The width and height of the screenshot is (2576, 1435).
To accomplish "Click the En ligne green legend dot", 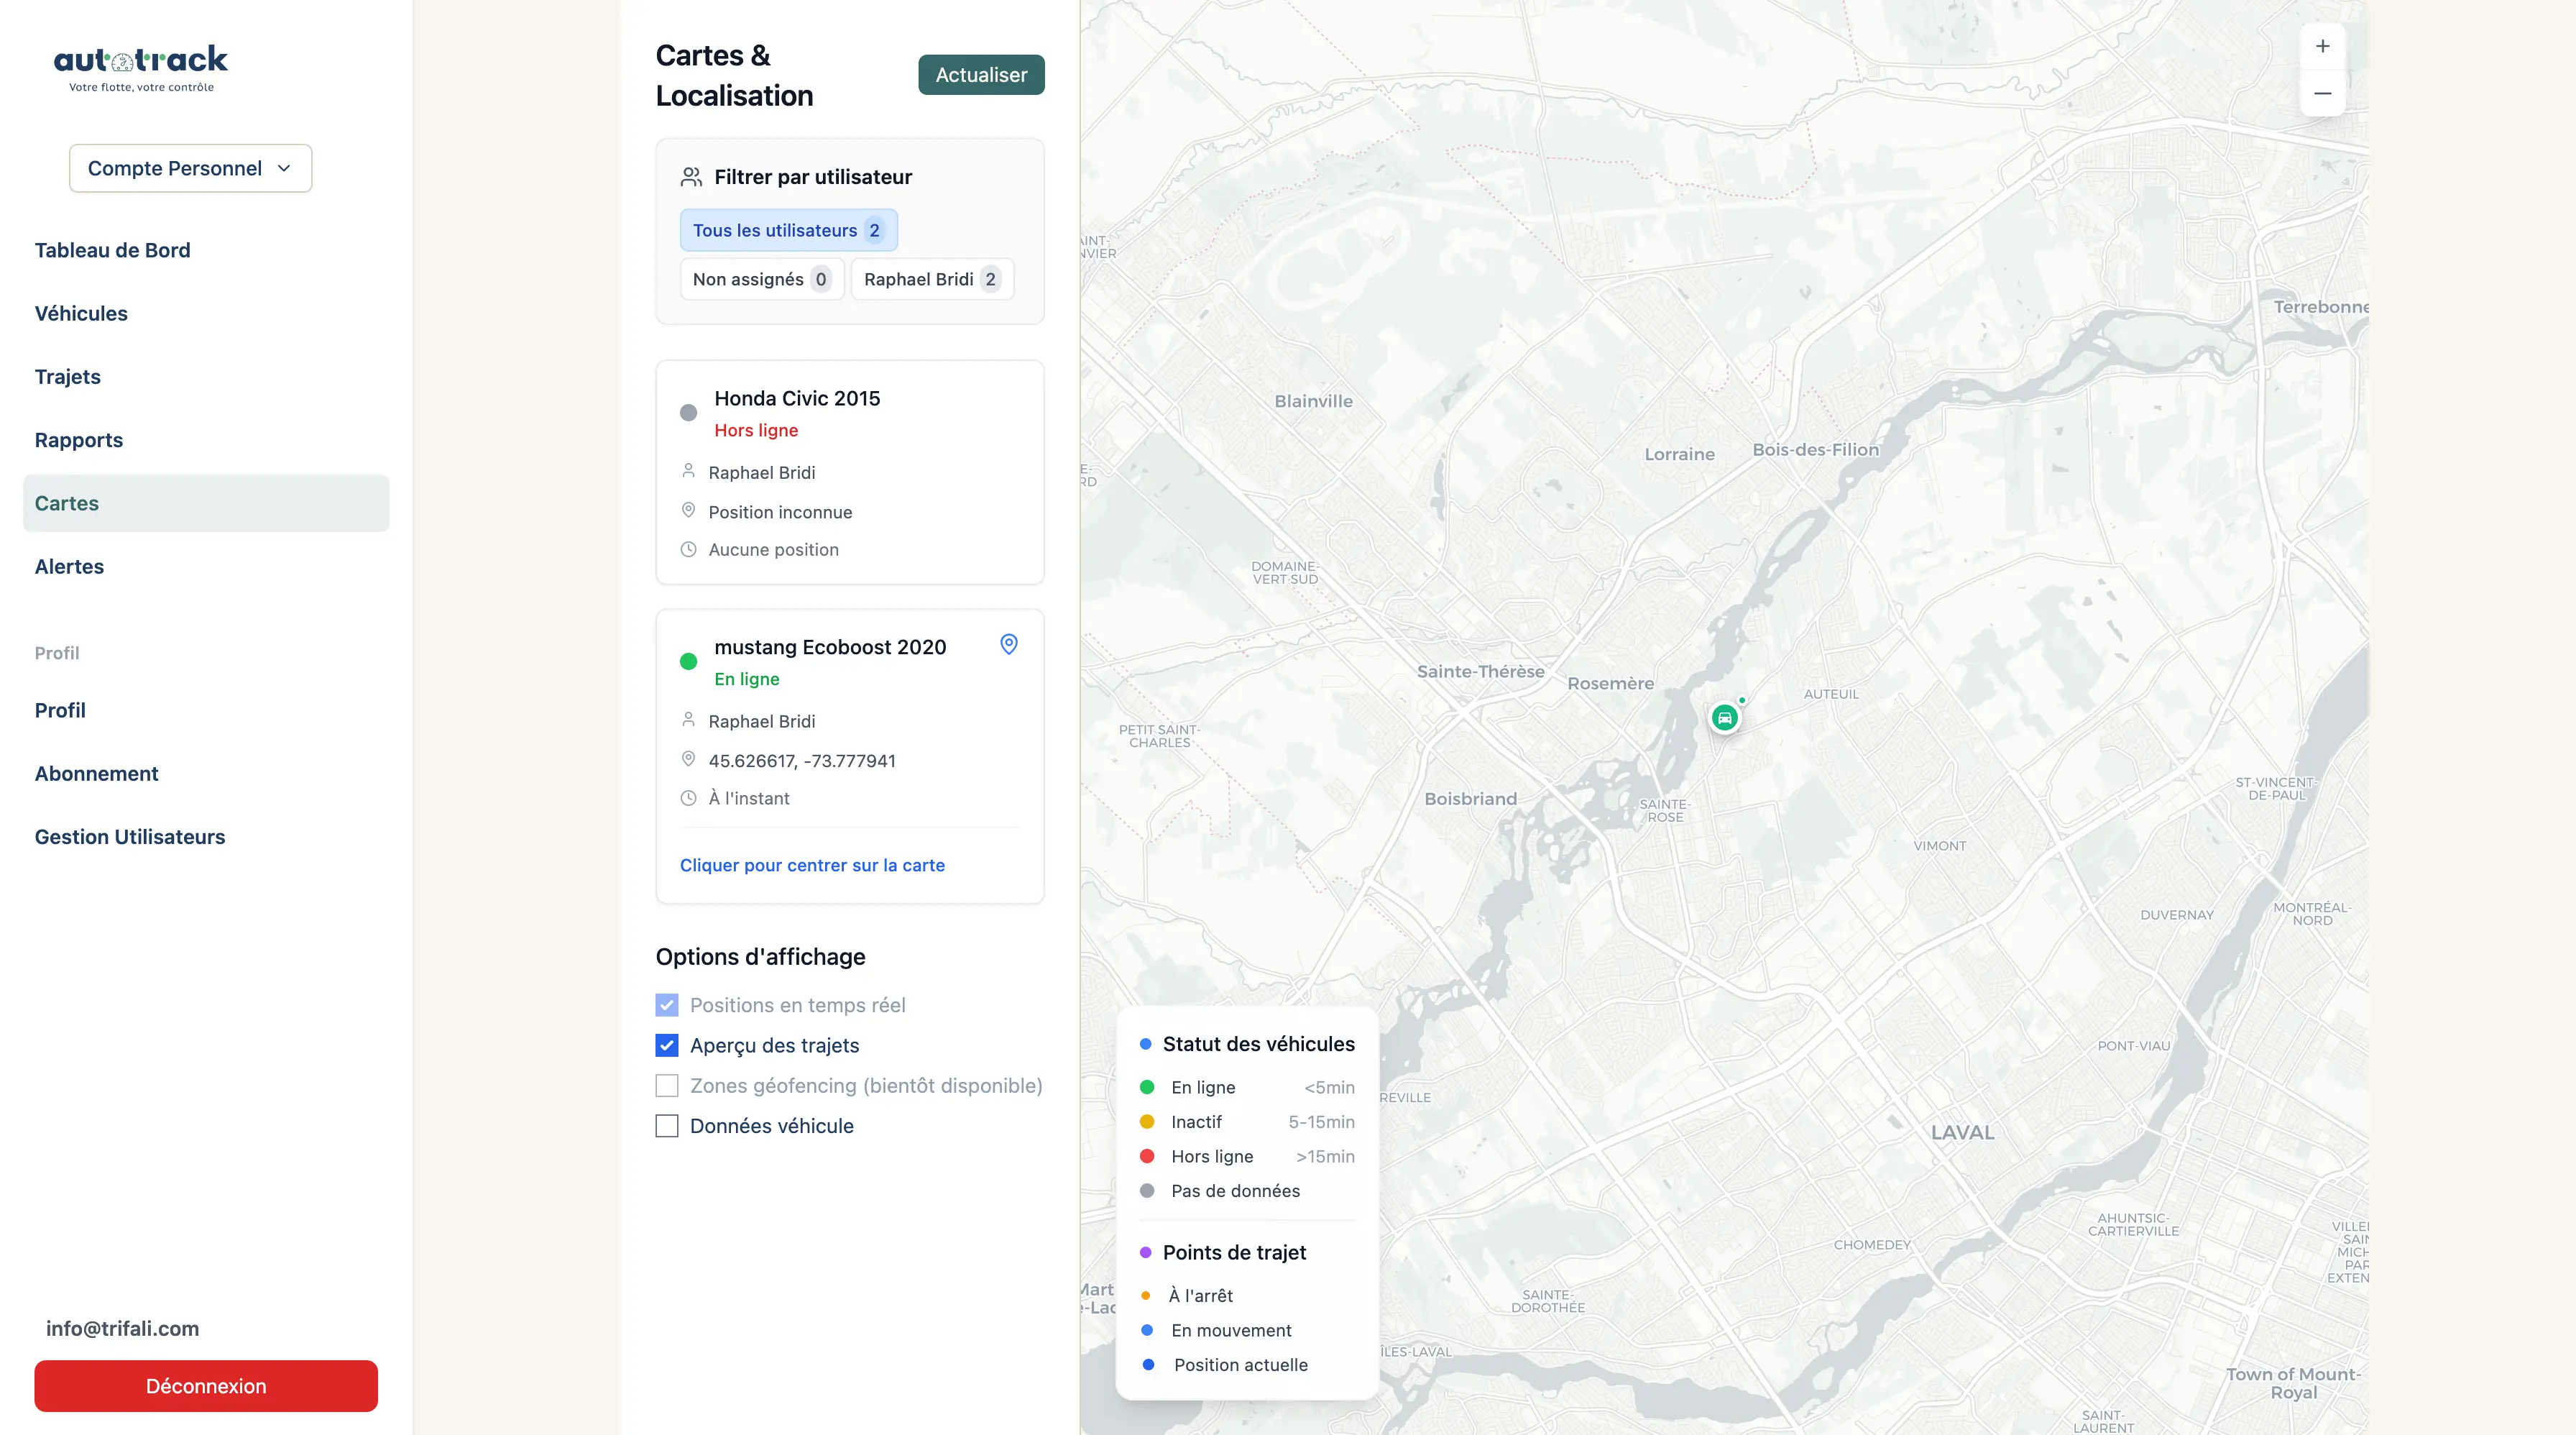I will coord(1147,1087).
